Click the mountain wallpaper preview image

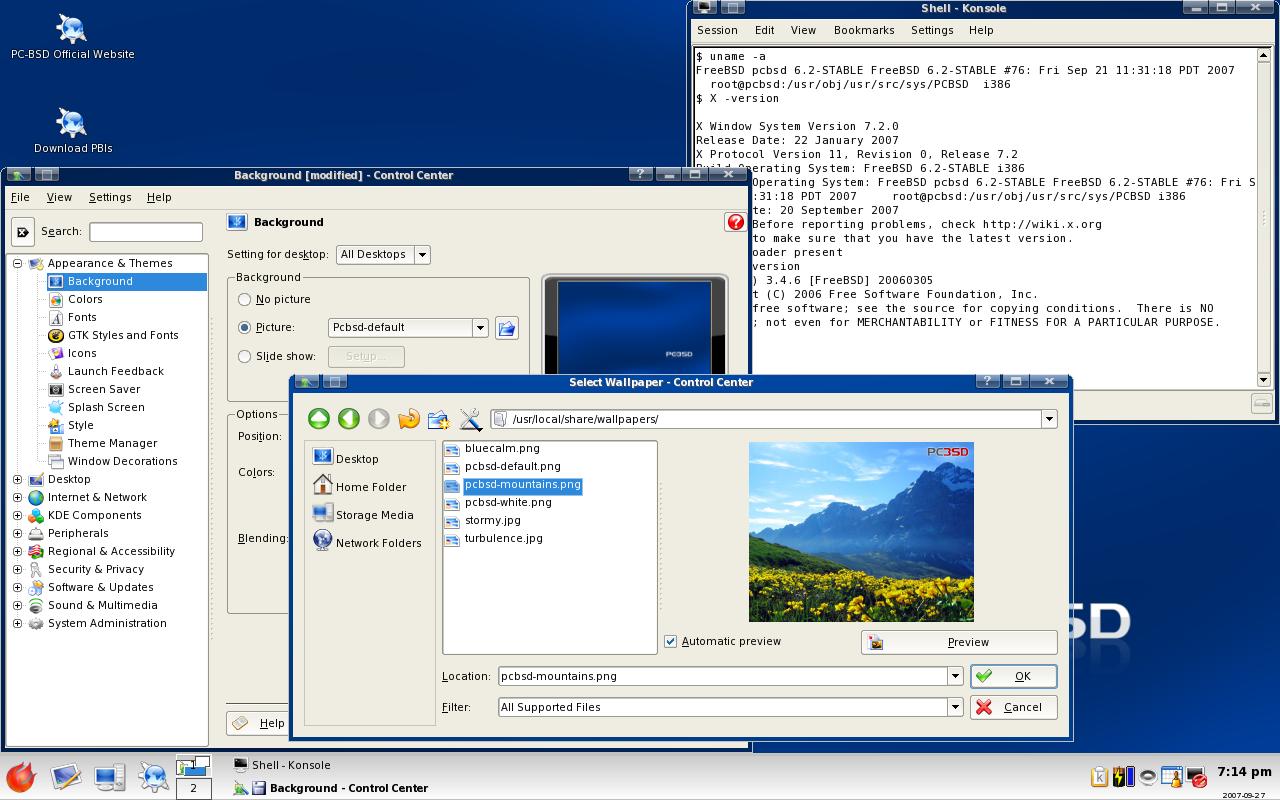point(861,532)
